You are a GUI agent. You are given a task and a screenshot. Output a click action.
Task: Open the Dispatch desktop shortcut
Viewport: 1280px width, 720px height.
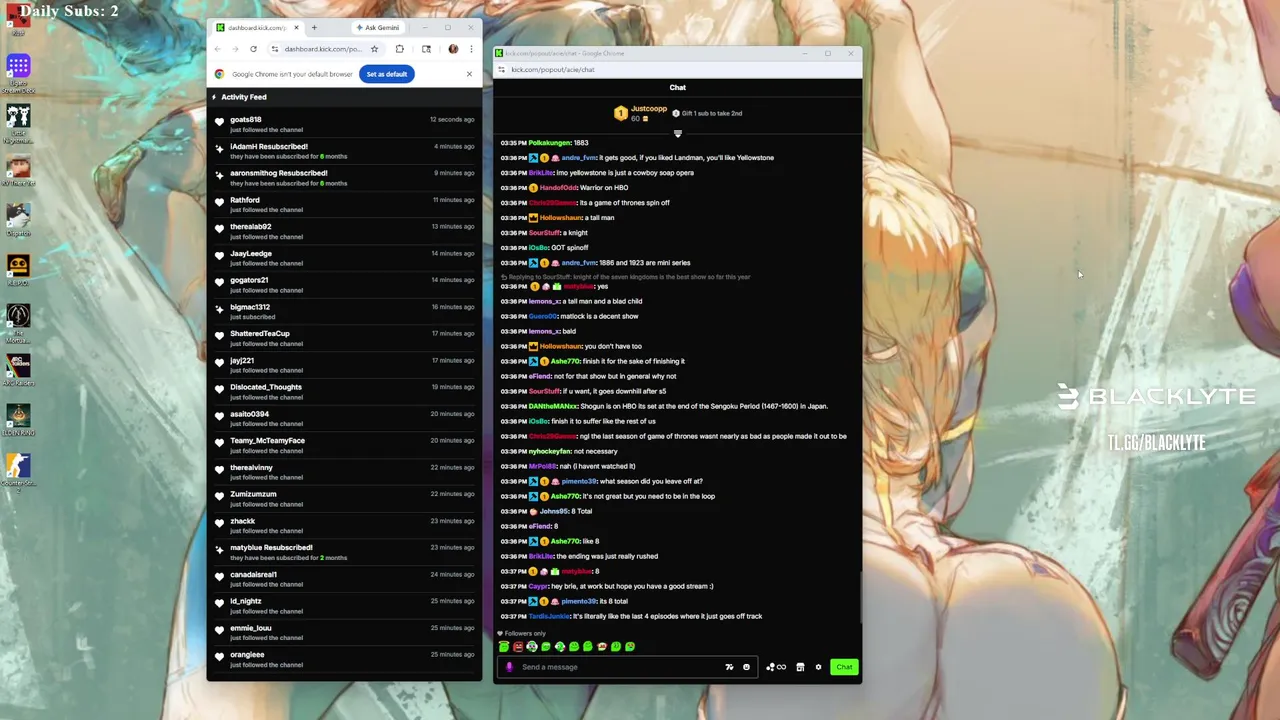[x=18, y=220]
